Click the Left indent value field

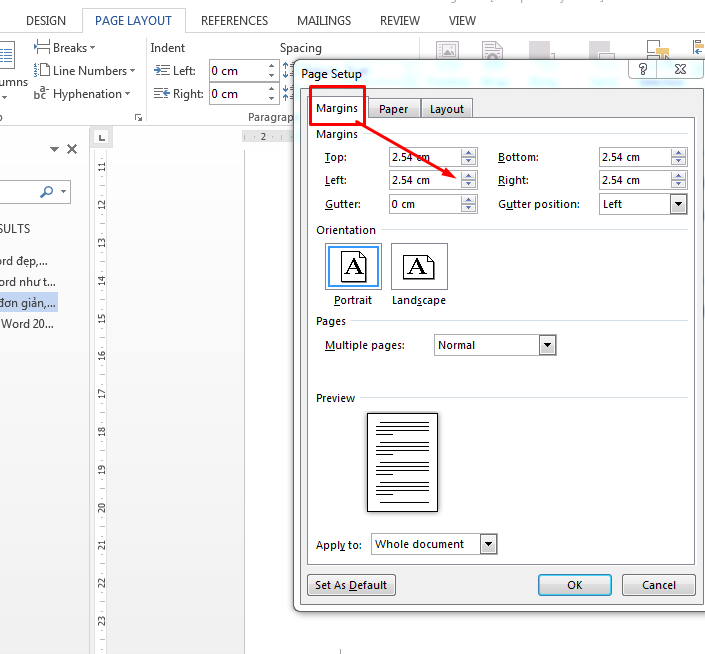click(236, 71)
